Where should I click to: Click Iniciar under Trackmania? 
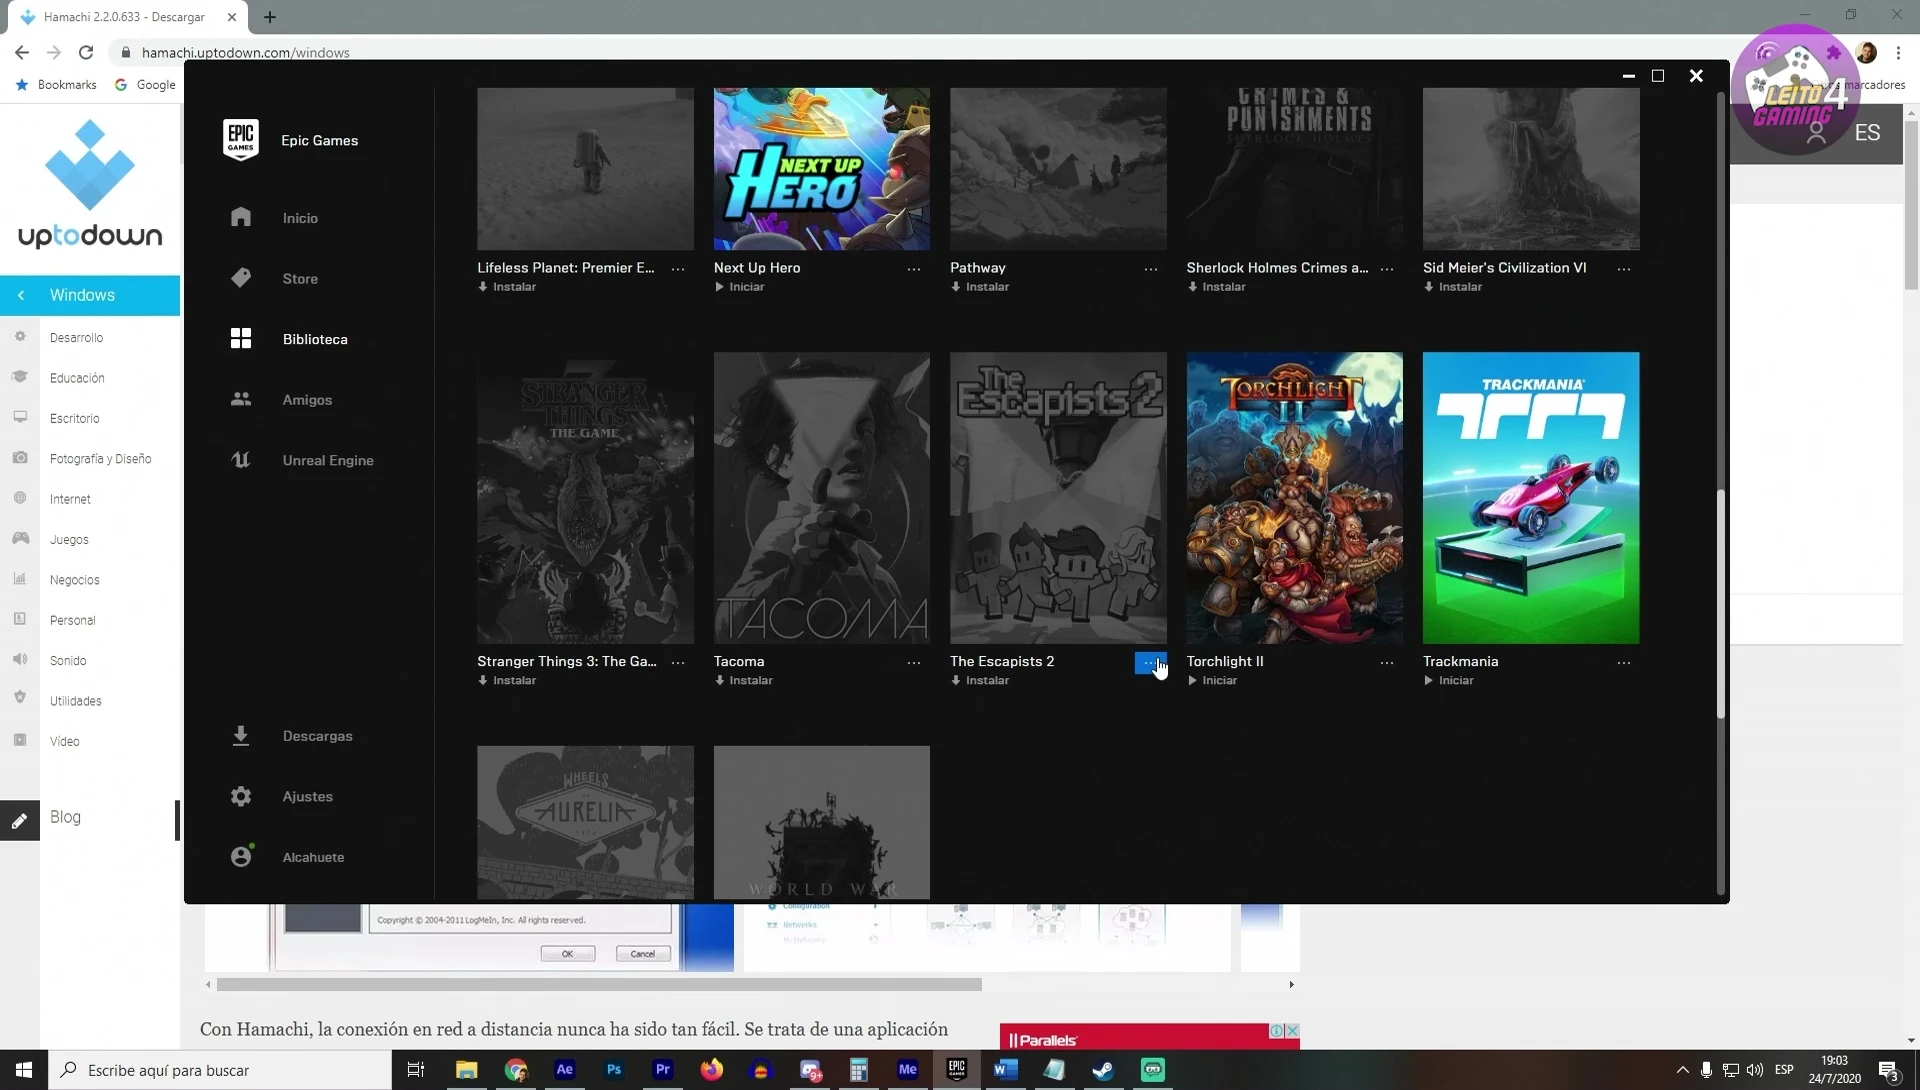[x=1448, y=681]
